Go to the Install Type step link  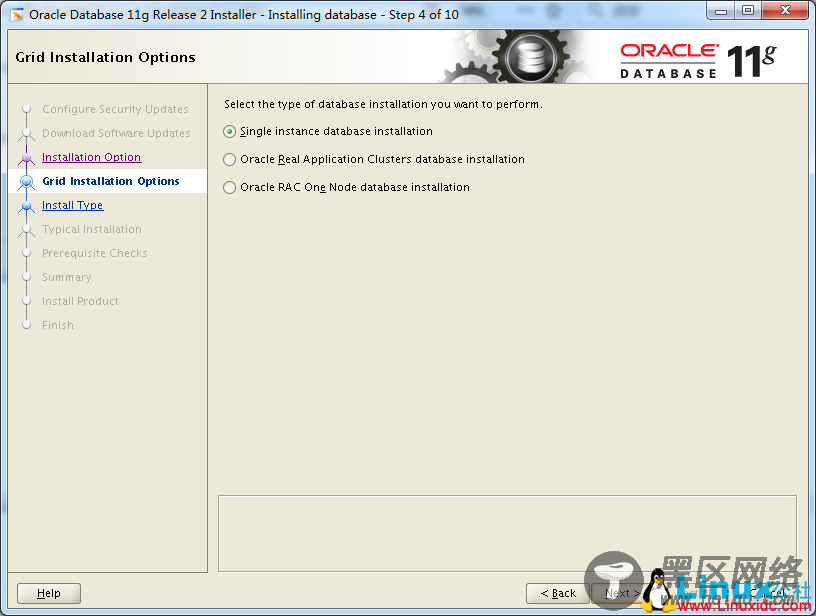[x=73, y=205]
